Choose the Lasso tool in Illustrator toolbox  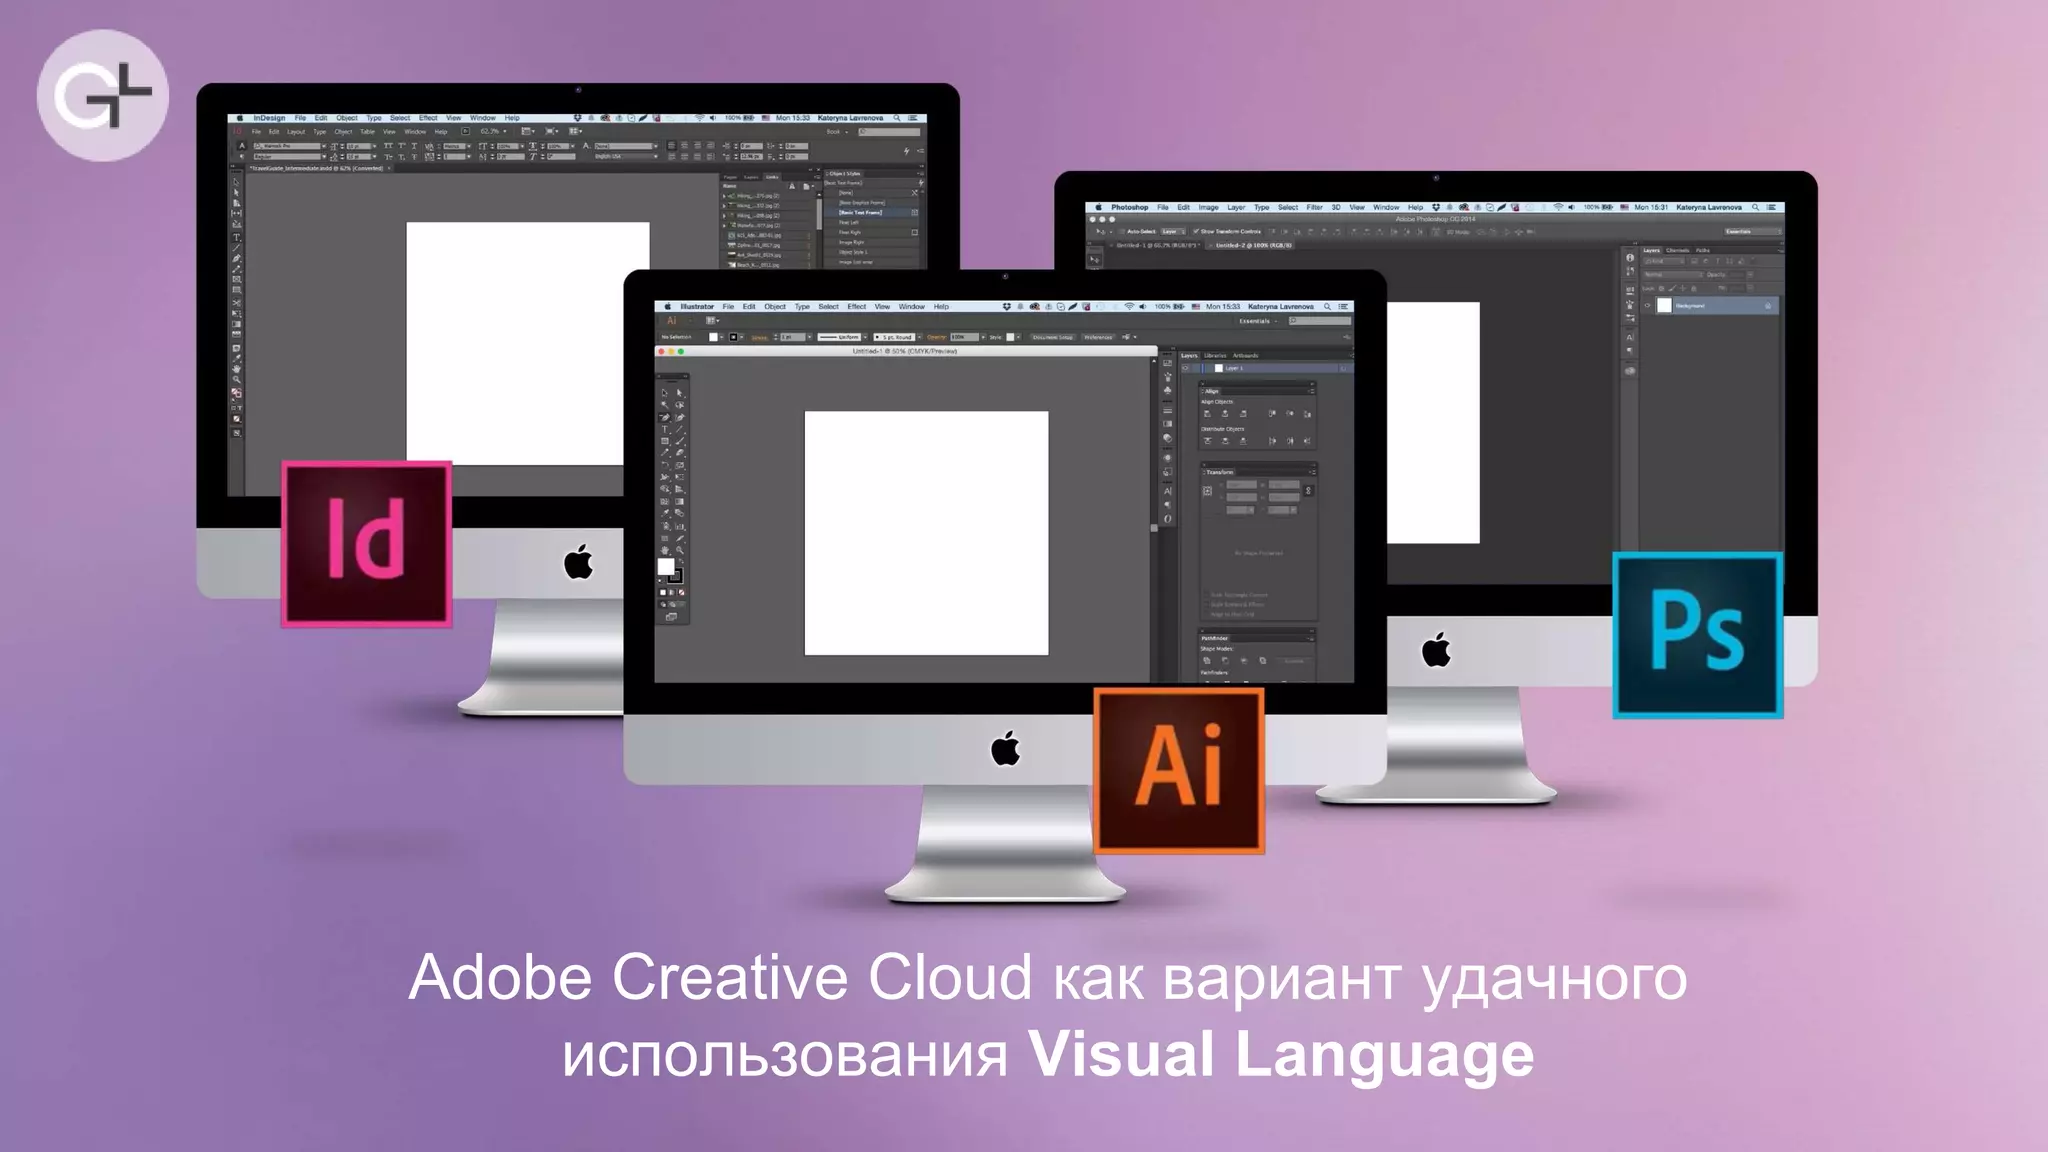(x=680, y=405)
